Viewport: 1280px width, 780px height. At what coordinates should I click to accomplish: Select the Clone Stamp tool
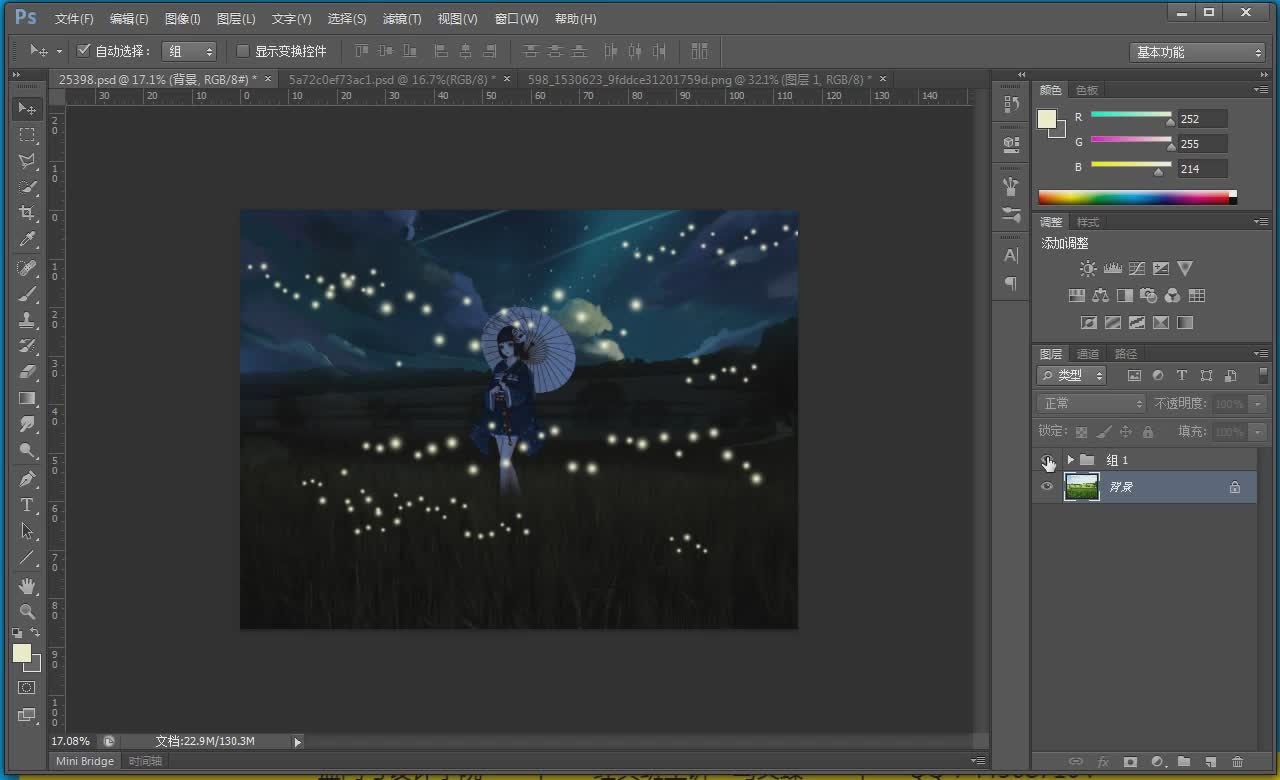click(x=27, y=320)
